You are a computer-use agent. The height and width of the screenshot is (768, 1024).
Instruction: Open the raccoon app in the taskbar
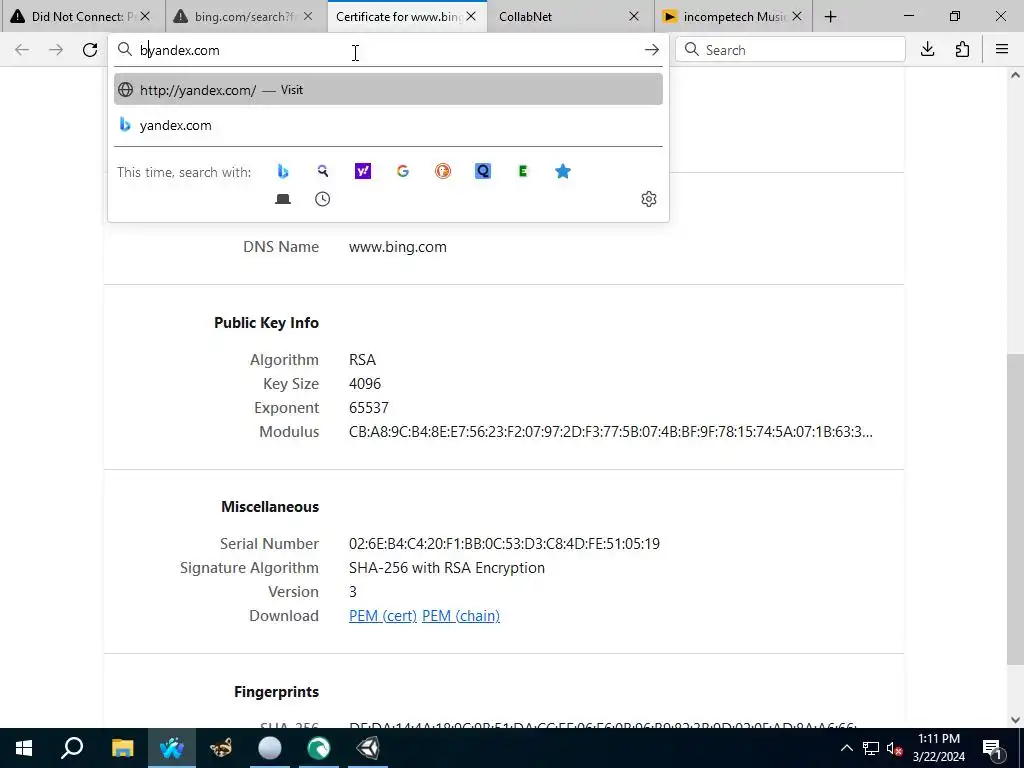tap(221, 748)
